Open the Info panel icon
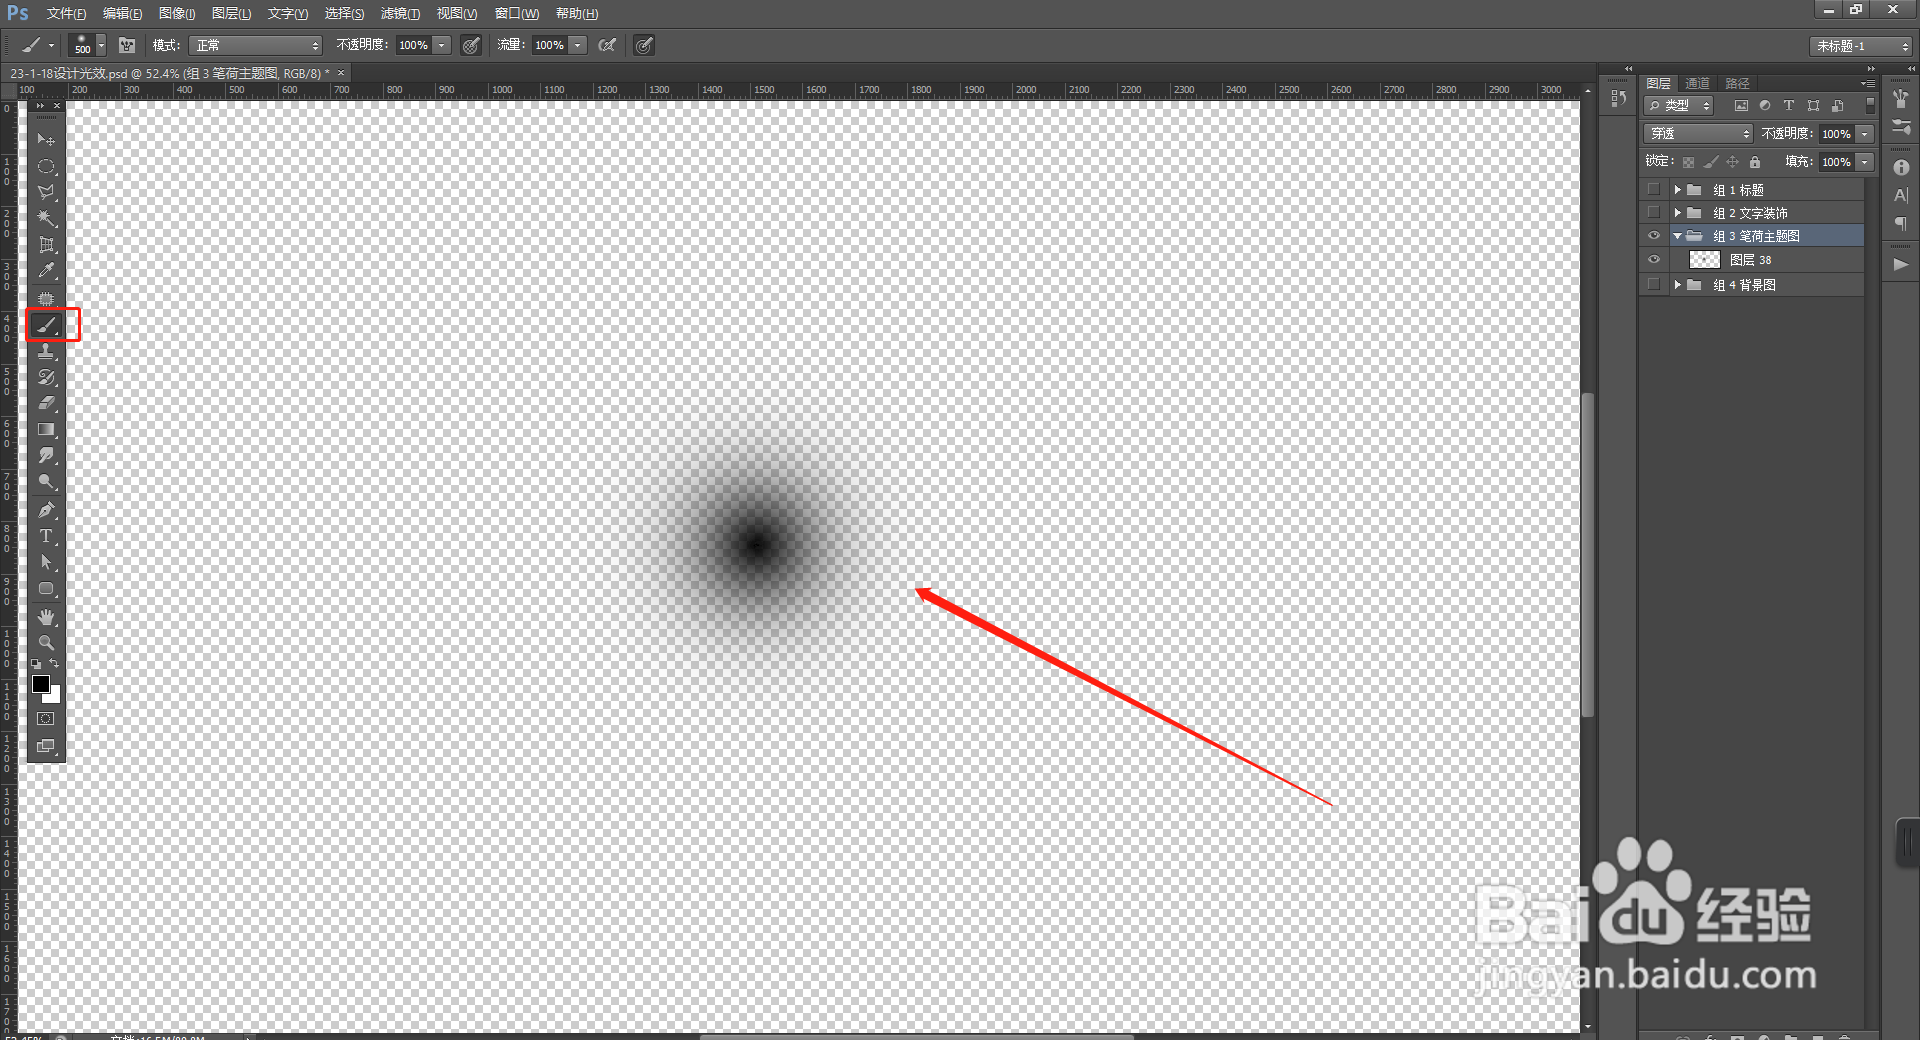The image size is (1920, 1040). (x=1901, y=167)
